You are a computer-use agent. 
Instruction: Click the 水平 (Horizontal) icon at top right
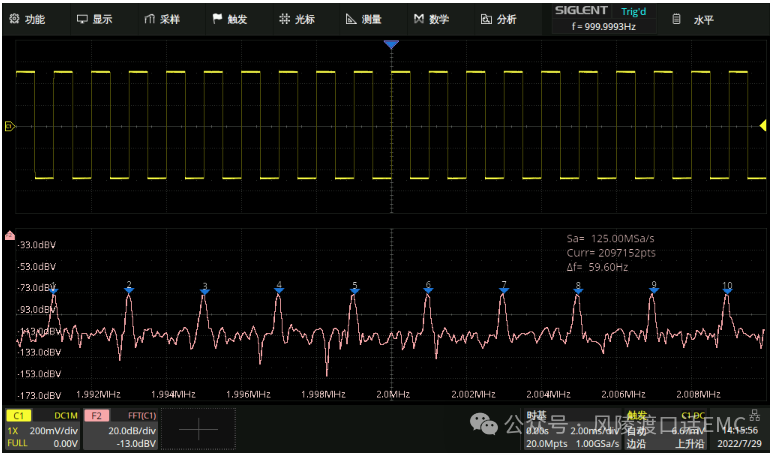(x=677, y=19)
